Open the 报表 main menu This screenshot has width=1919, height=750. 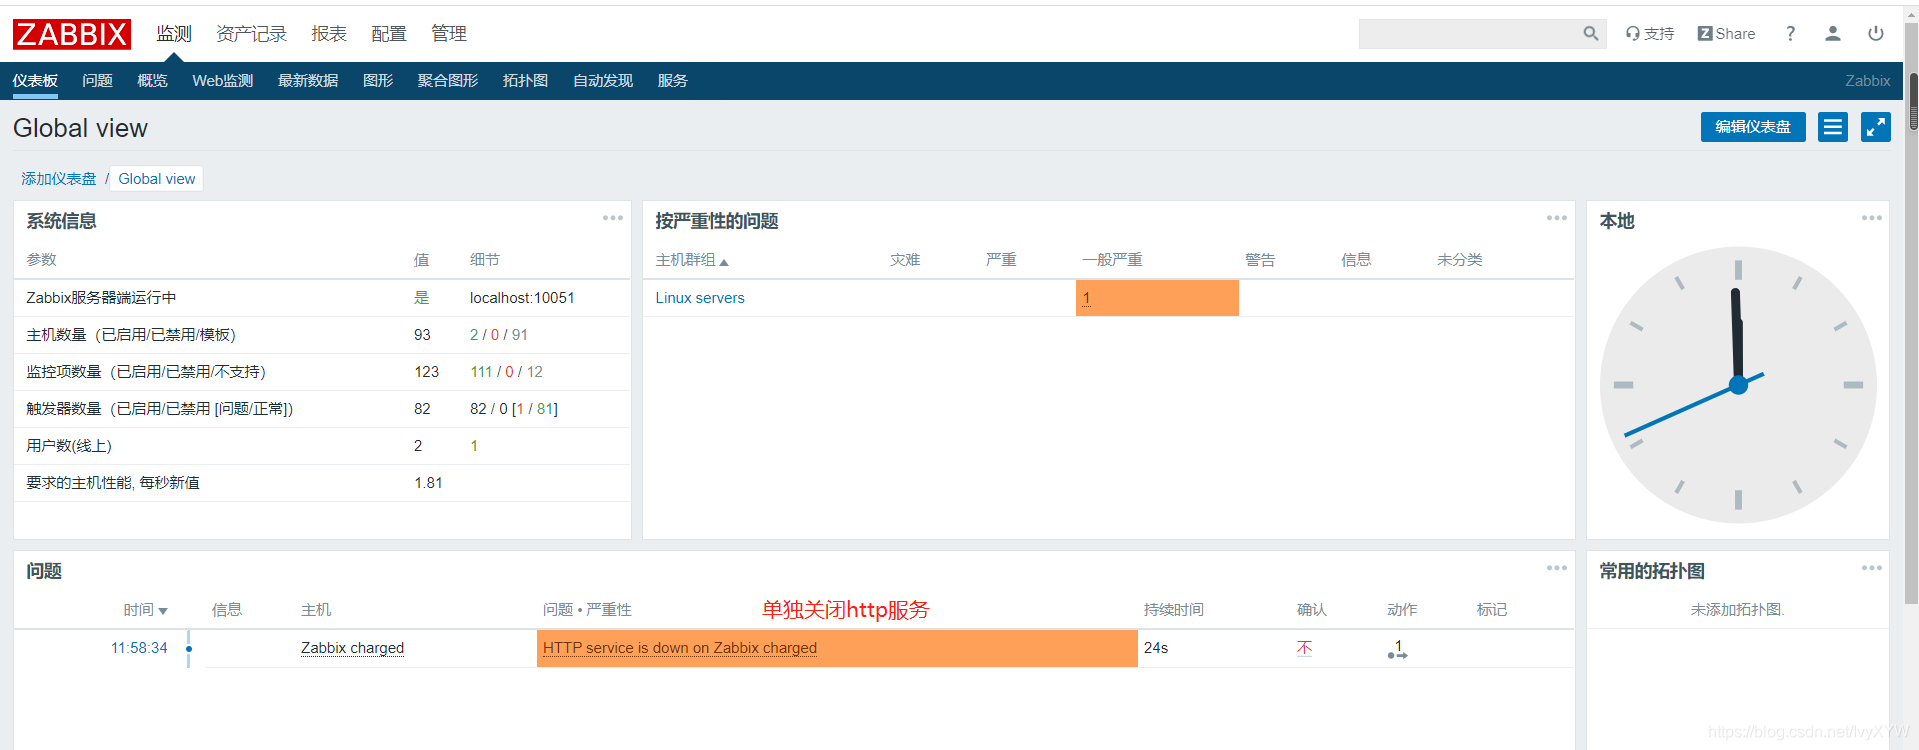pyautogui.click(x=329, y=34)
